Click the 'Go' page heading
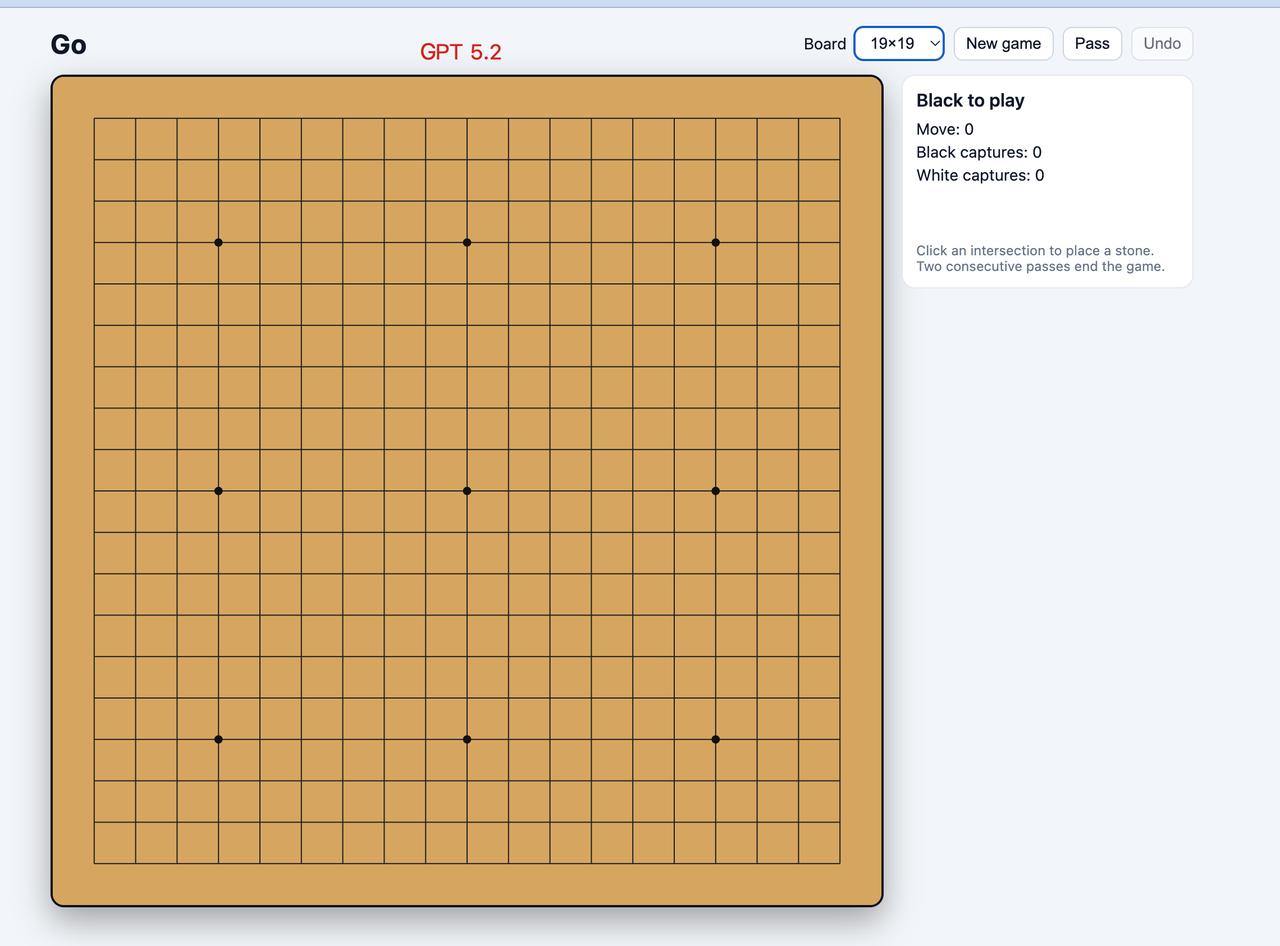 click(68, 45)
